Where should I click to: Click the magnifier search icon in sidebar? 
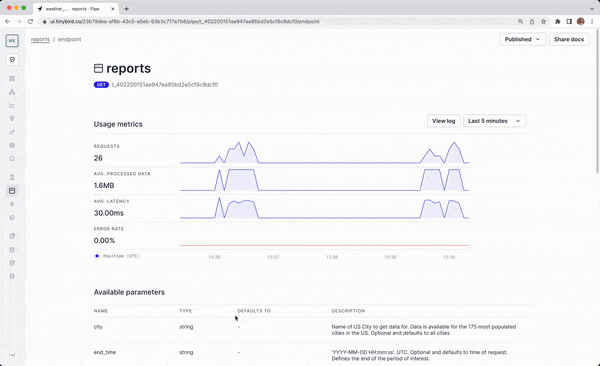(x=12, y=158)
